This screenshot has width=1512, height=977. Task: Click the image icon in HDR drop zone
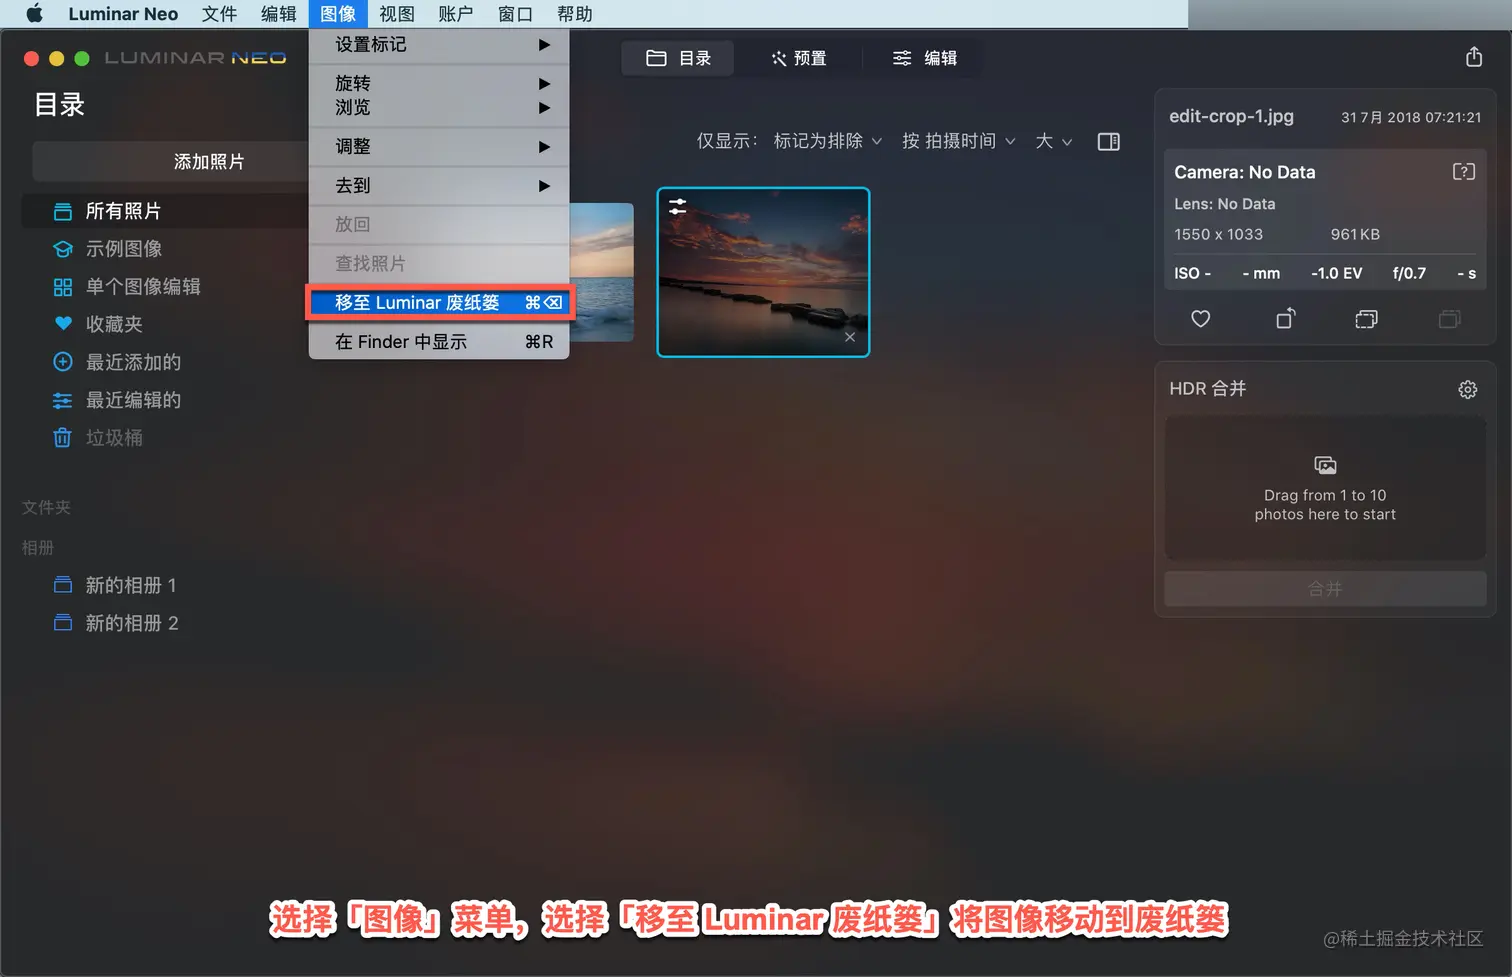pyautogui.click(x=1325, y=465)
